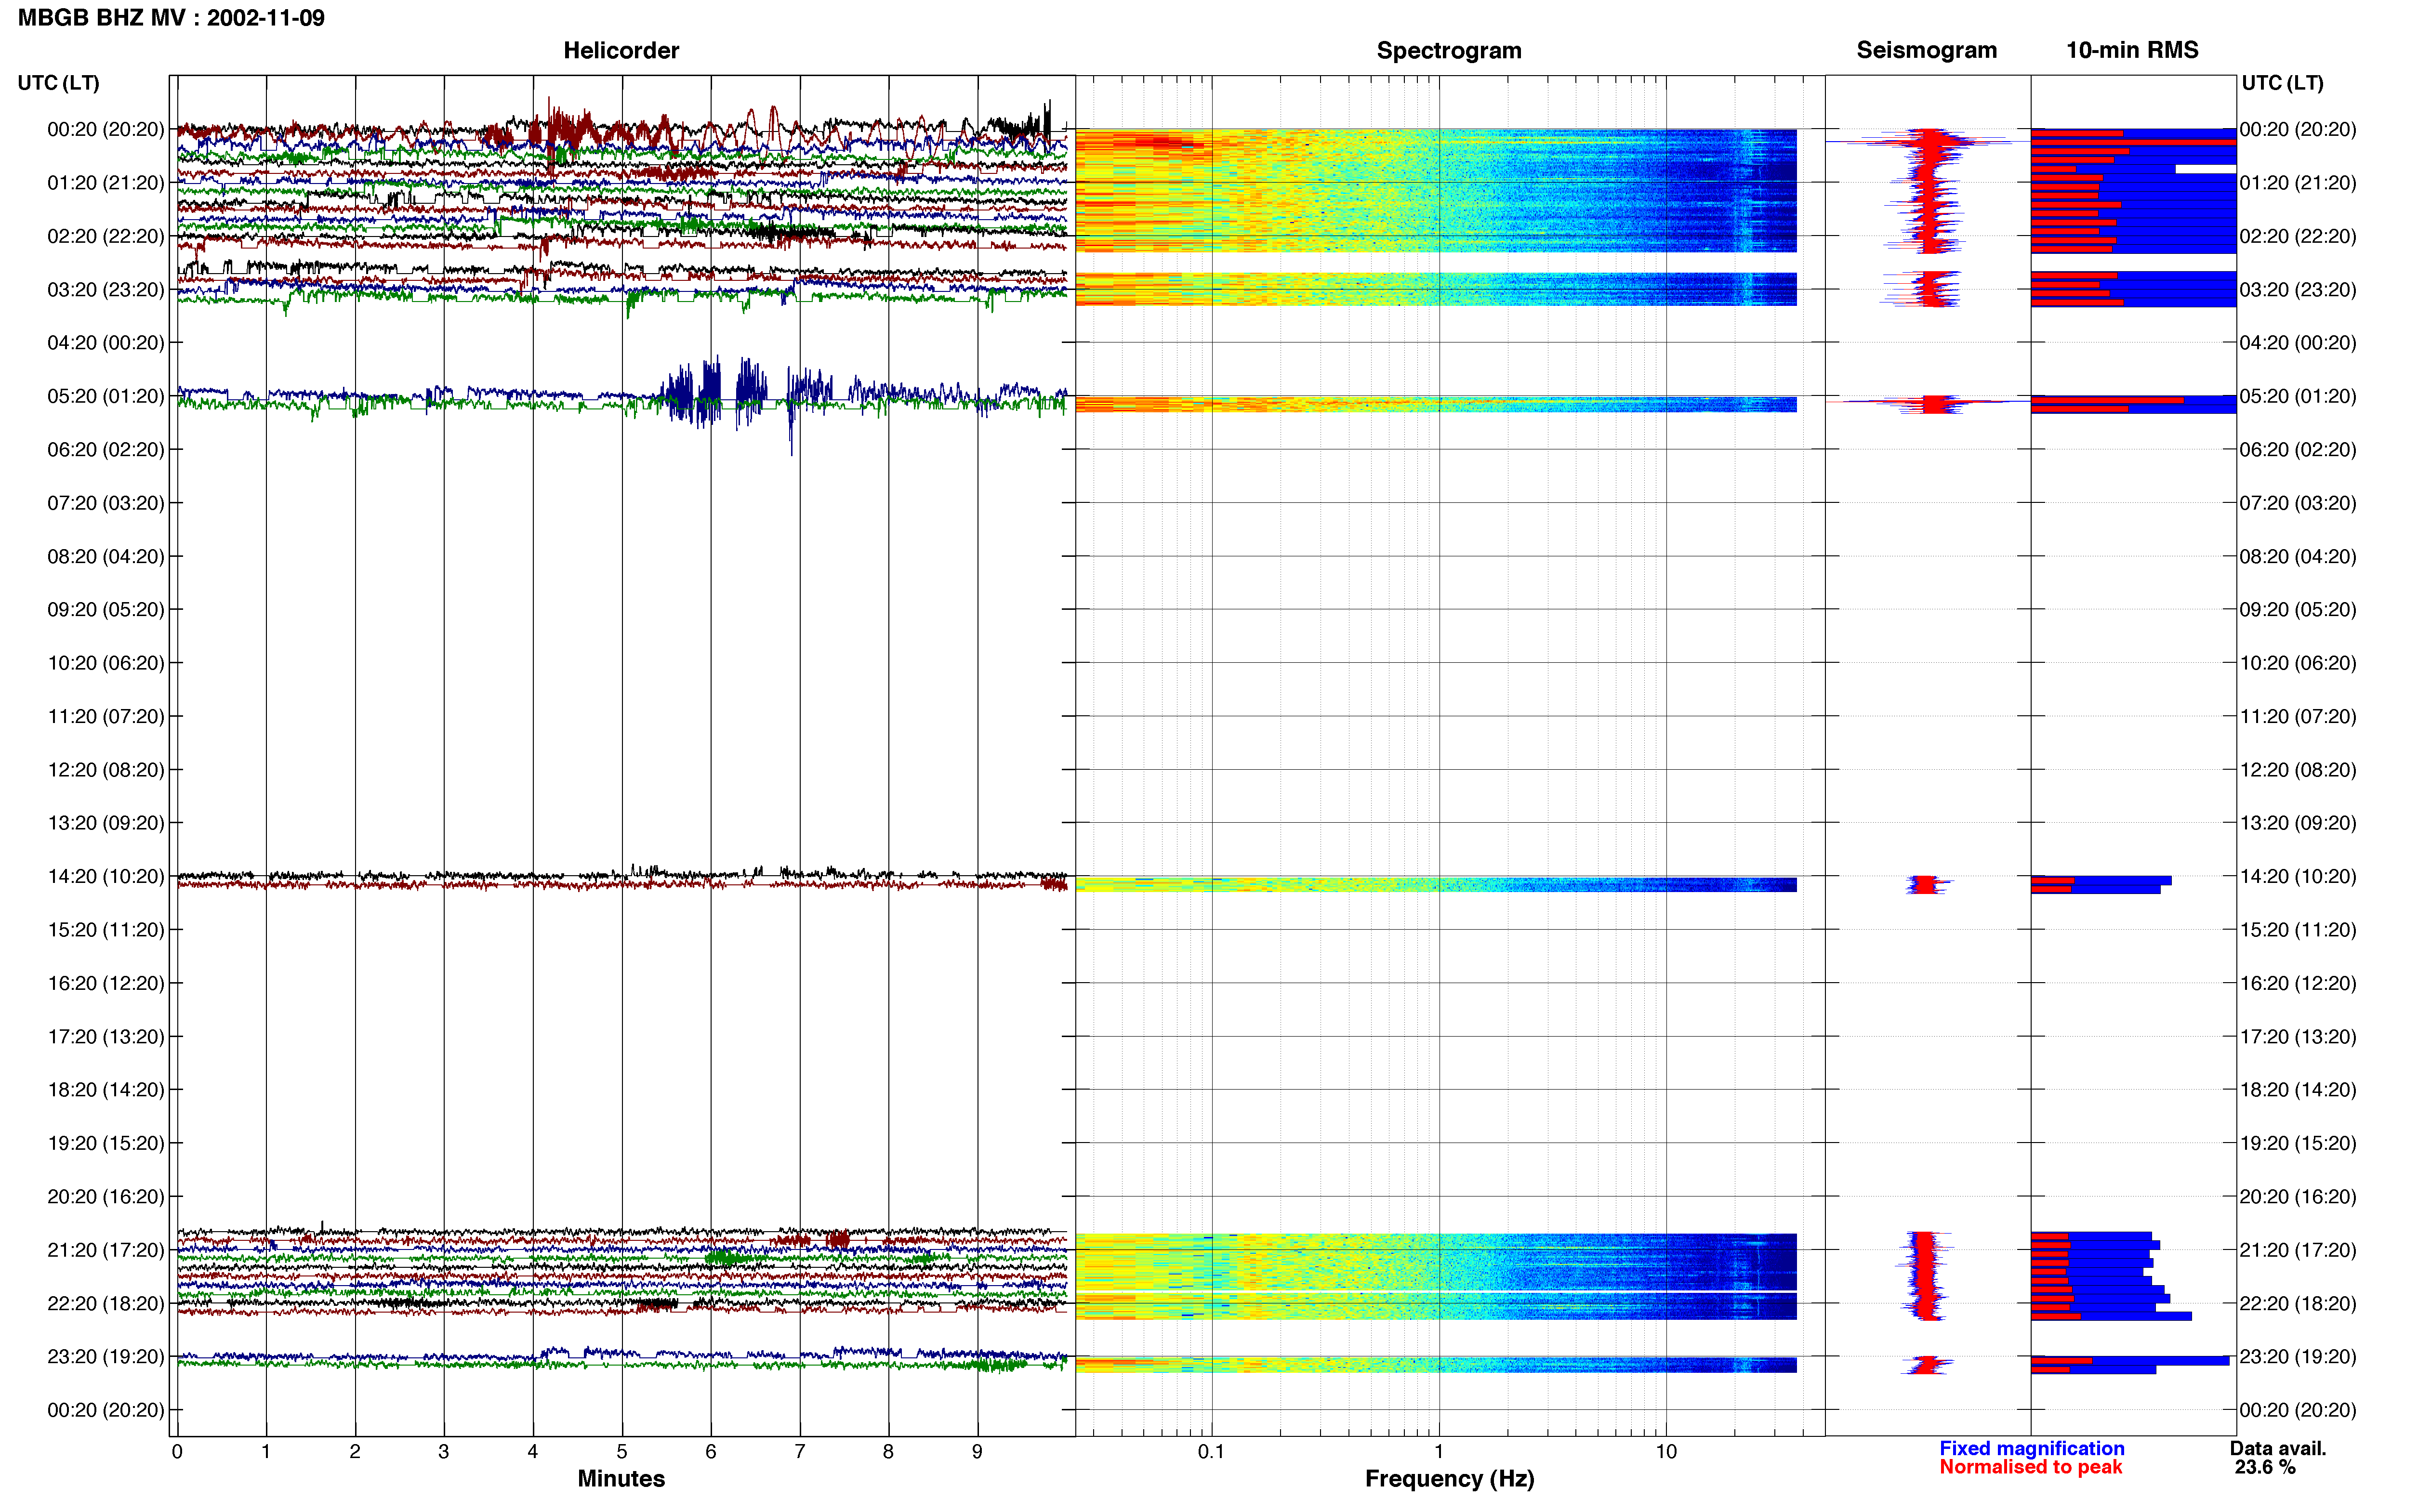Click the RMS bars at 14:20 UTC
This screenshot has width=2418, height=1512.
[2101, 885]
